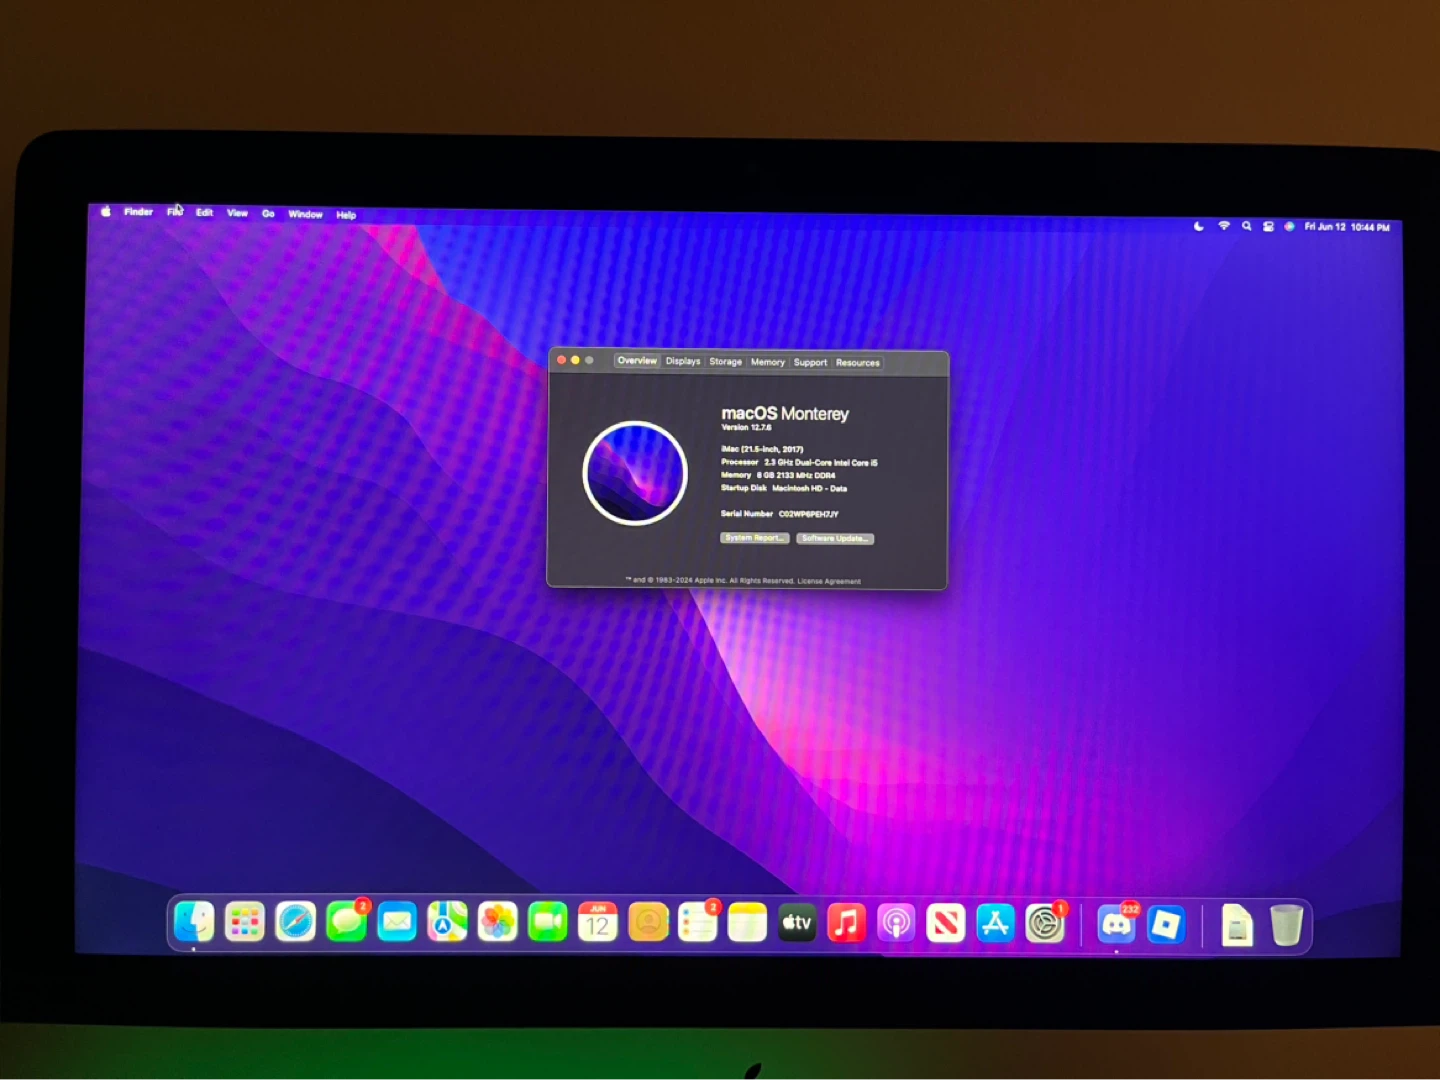Viewport: 1440px width, 1080px height.
Task: Open the Music app
Action: [x=846, y=922]
